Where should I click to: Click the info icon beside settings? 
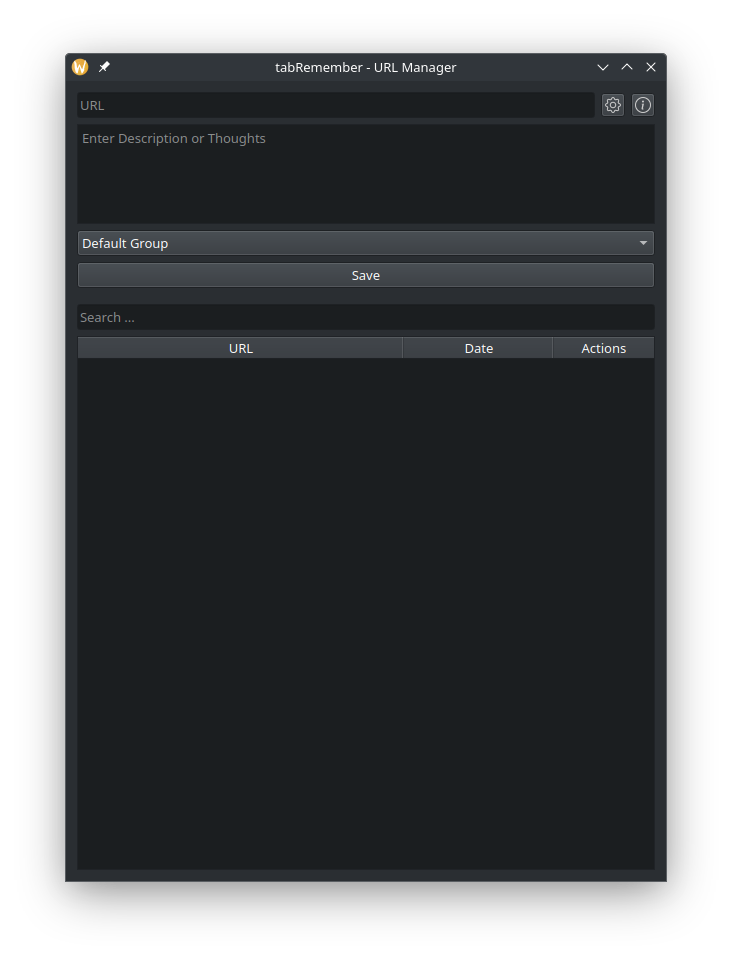coord(643,105)
